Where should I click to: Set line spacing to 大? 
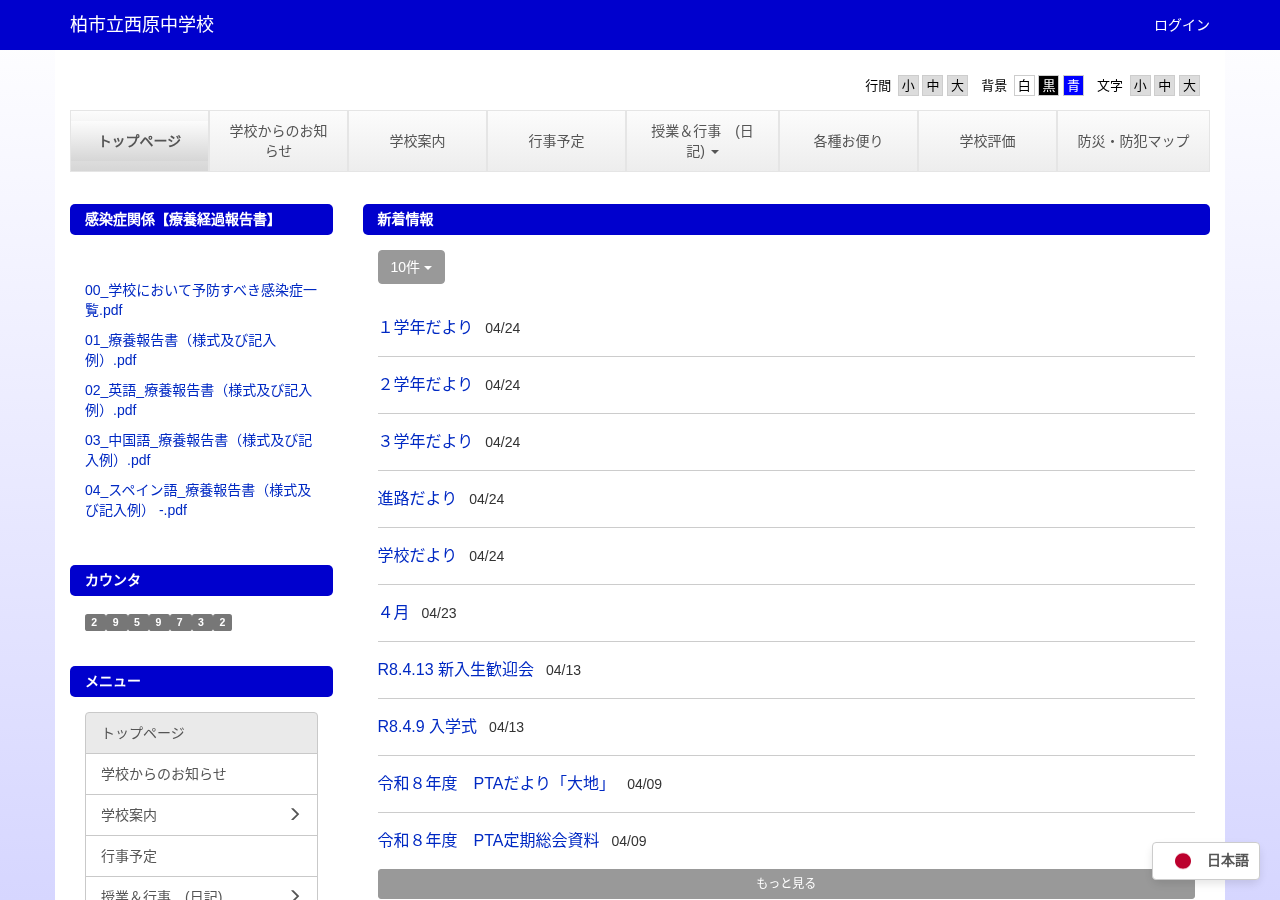tap(957, 86)
